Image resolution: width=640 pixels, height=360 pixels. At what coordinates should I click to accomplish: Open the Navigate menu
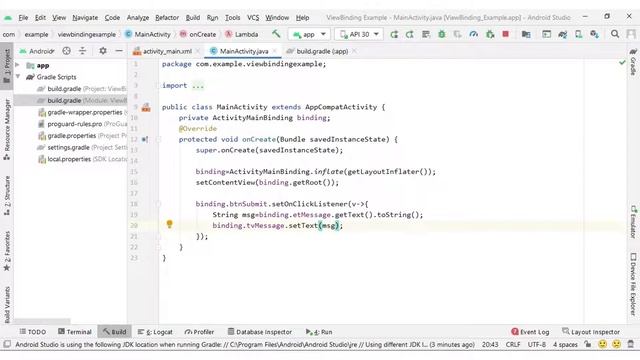pyautogui.click(x=85, y=18)
